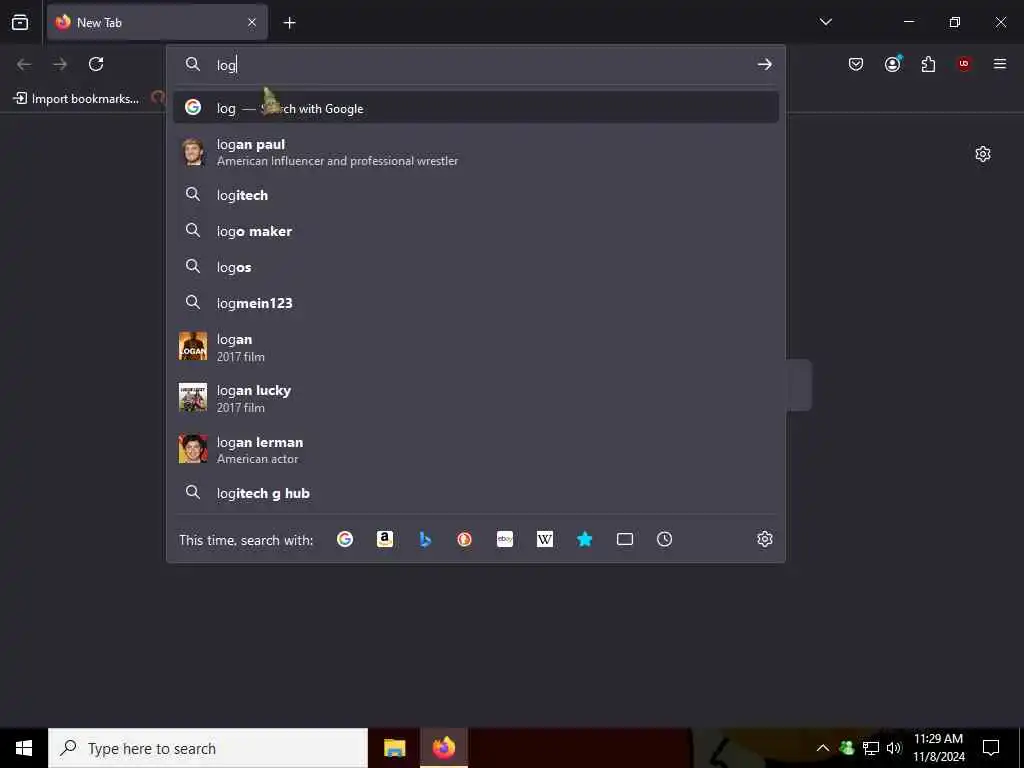1024x768 pixels.
Task: Close the New Tab tab
Action: (x=252, y=22)
